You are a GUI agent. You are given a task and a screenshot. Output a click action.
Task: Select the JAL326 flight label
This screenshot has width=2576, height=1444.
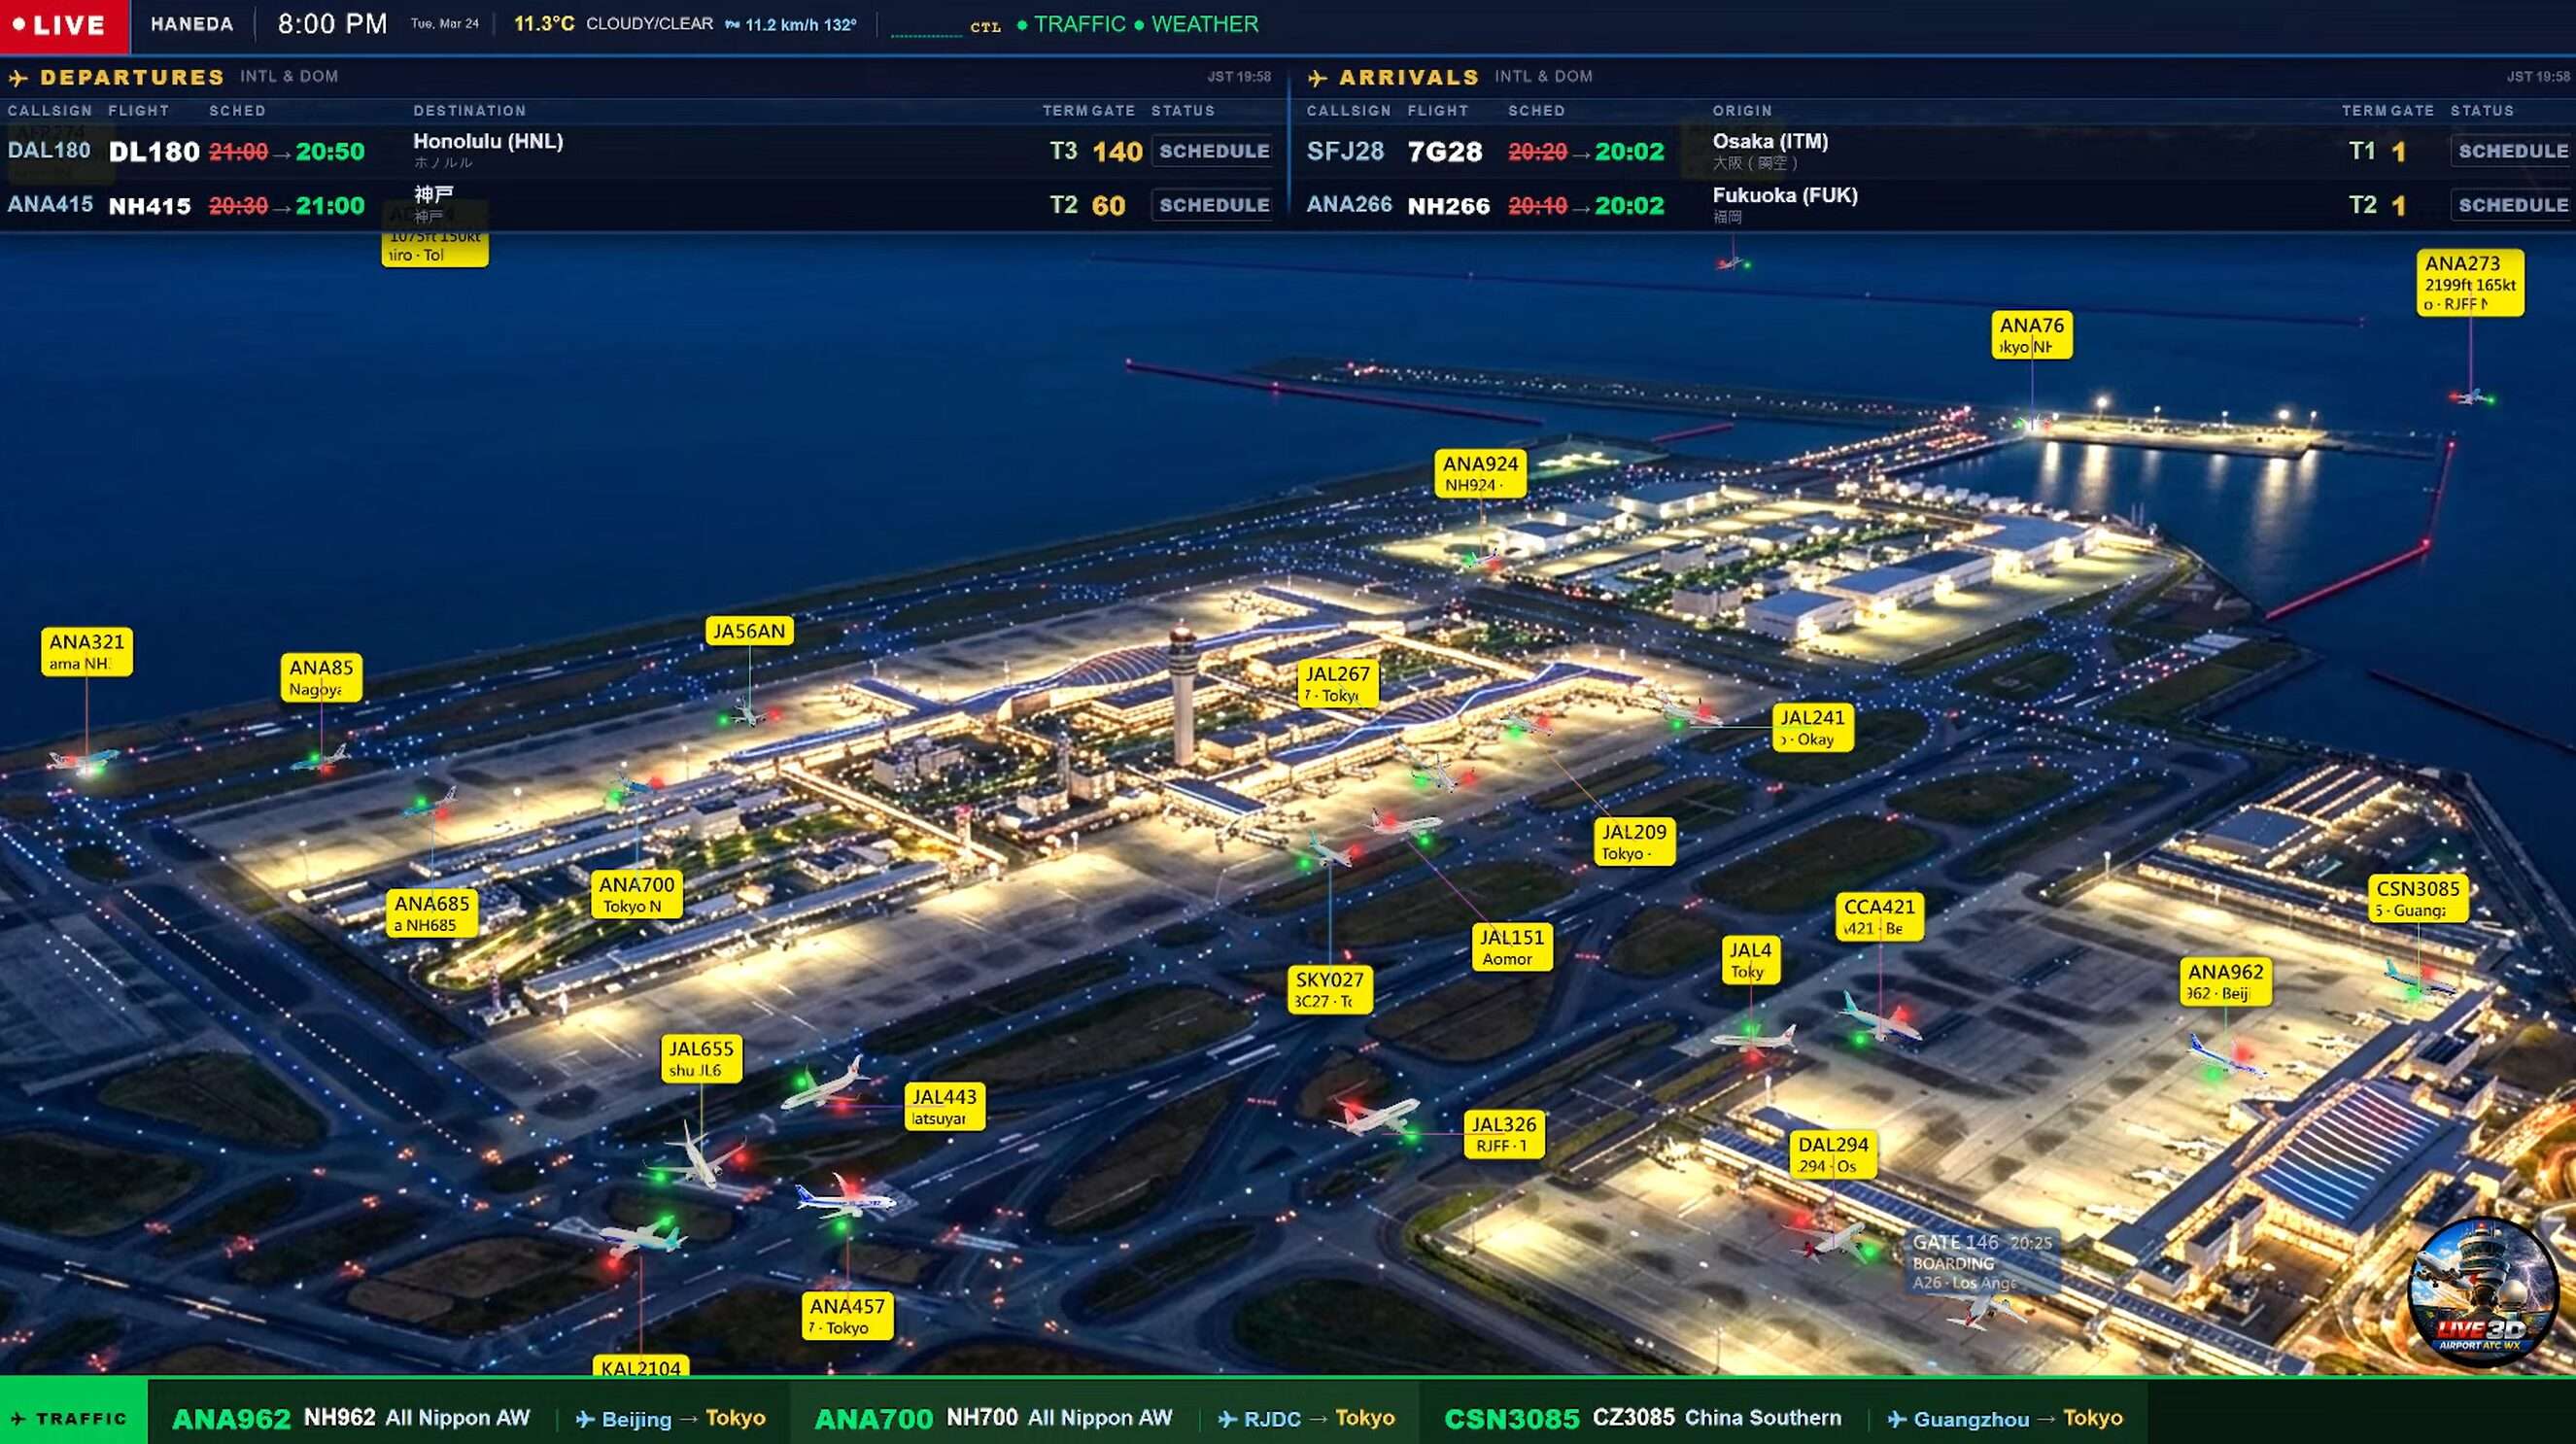pyautogui.click(x=1503, y=1134)
